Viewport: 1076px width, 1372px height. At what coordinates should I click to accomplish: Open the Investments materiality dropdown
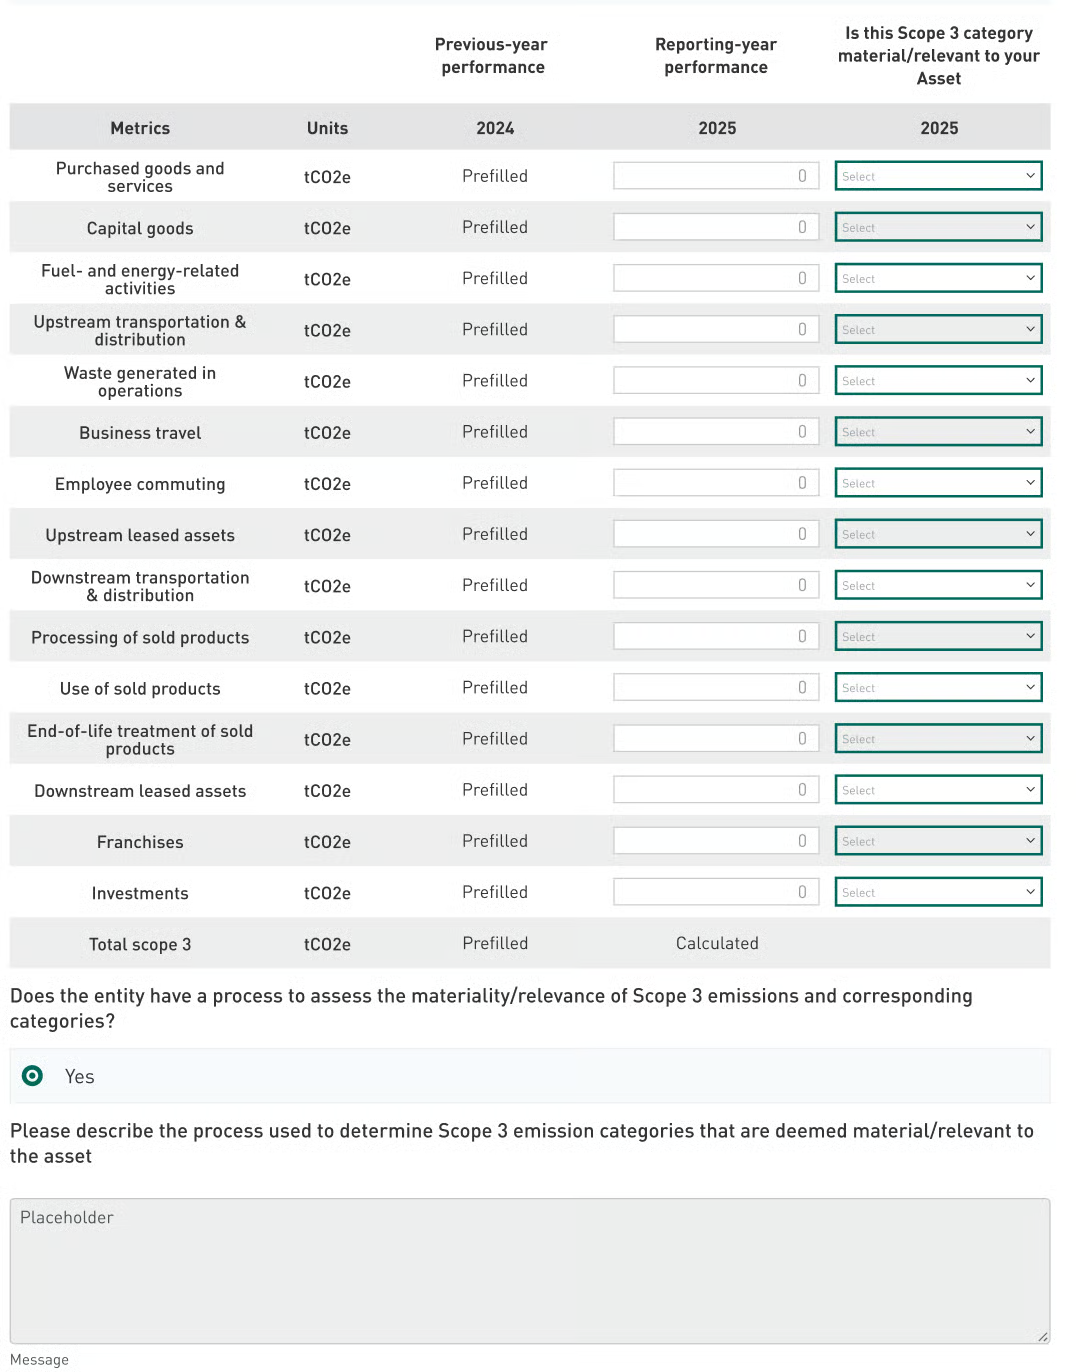coord(938,892)
